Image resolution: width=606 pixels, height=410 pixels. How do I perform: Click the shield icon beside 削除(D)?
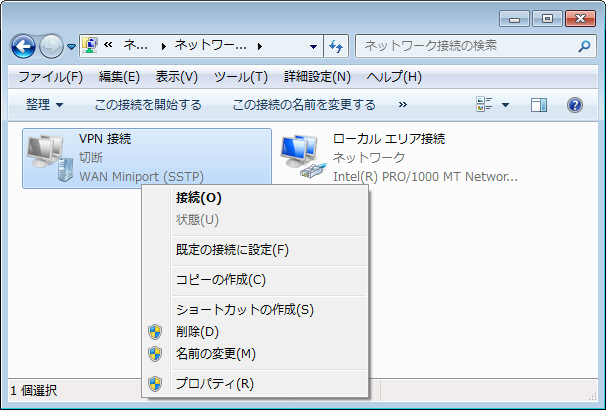(155, 332)
